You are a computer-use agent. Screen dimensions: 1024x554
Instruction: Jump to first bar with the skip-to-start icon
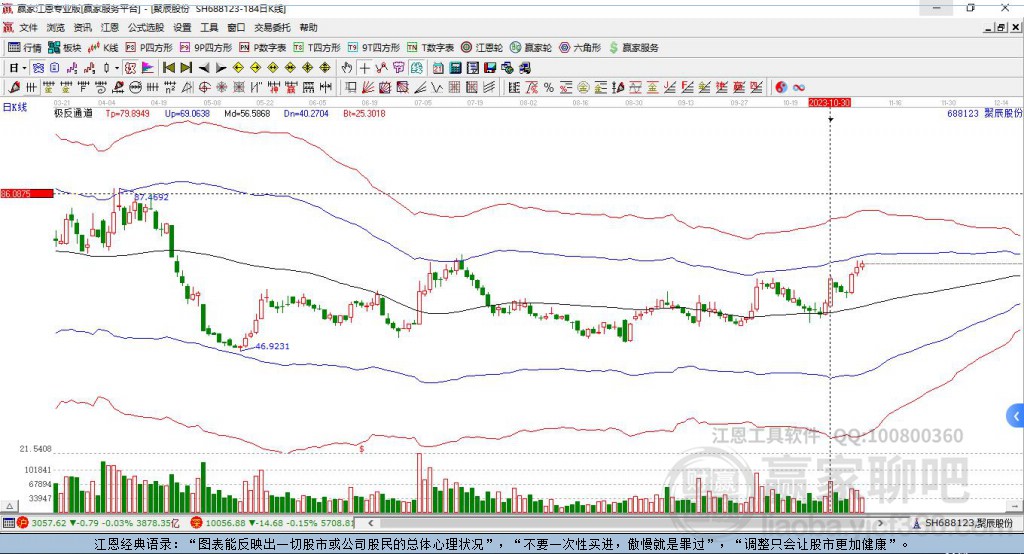[x=168, y=68]
